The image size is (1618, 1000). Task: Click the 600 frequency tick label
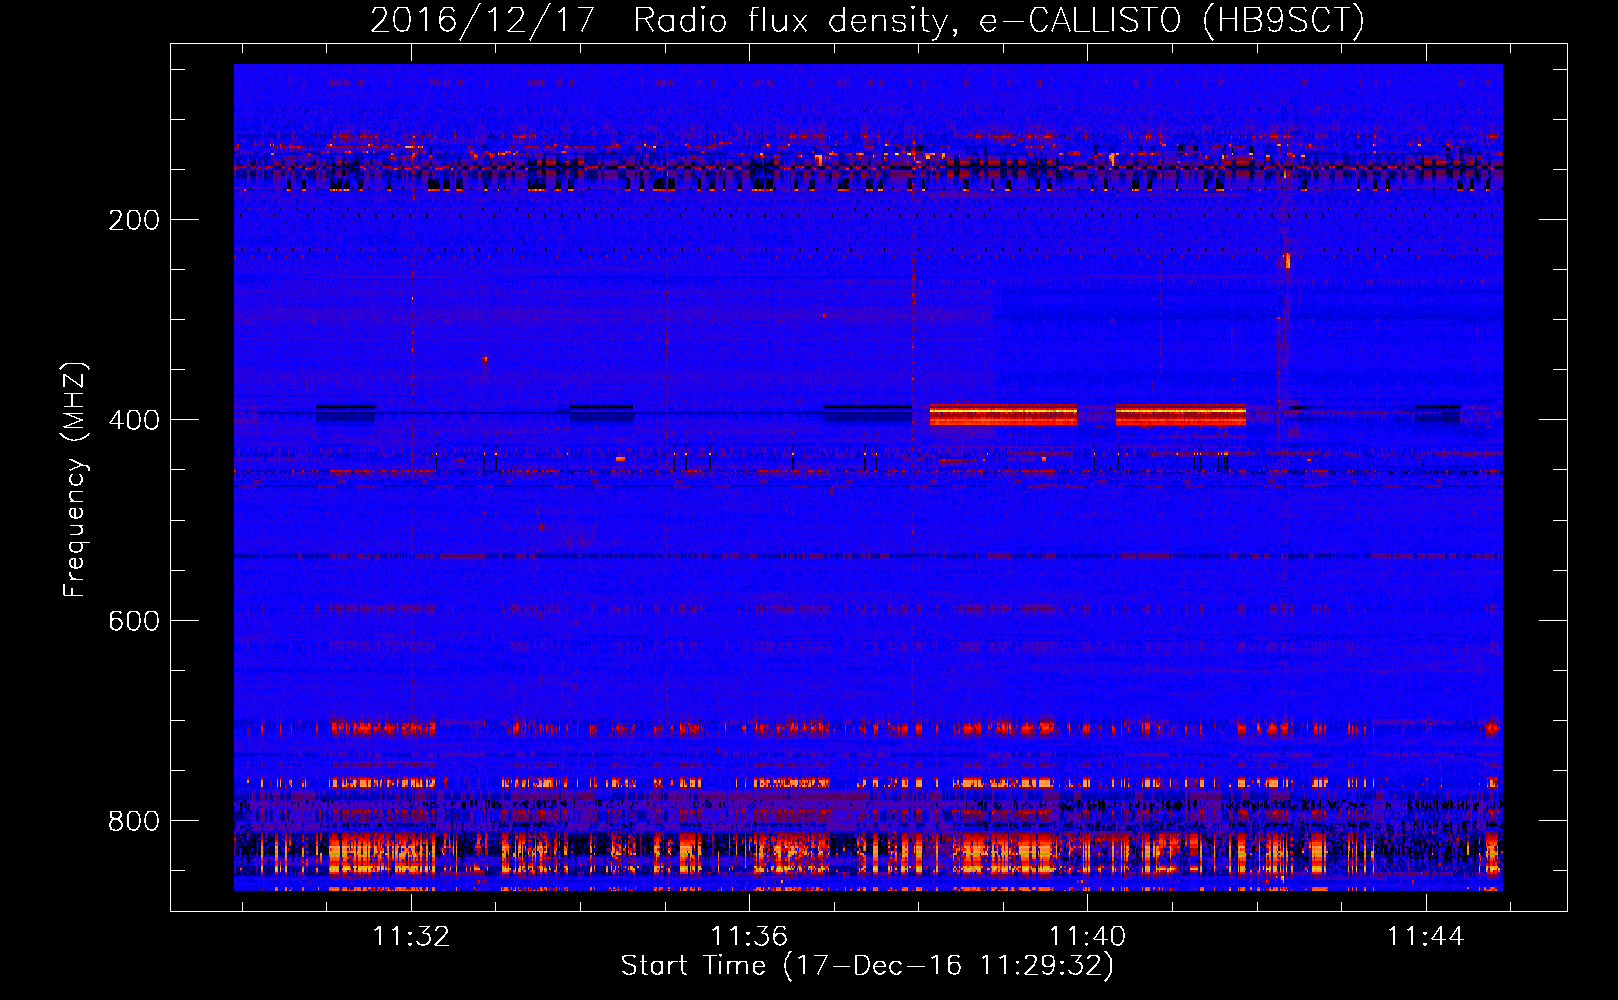pyautogui.click(x=134, y=621)
